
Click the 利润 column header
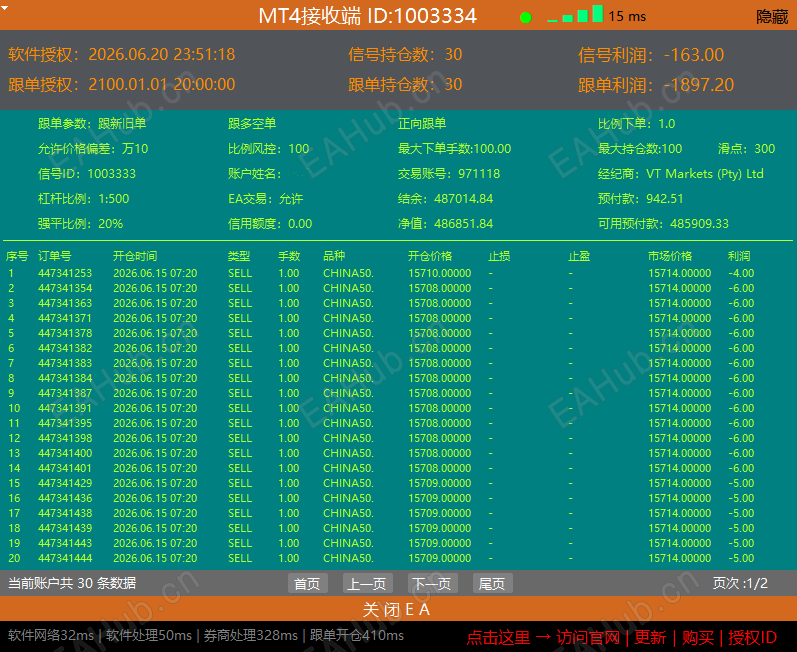point(739,256)
